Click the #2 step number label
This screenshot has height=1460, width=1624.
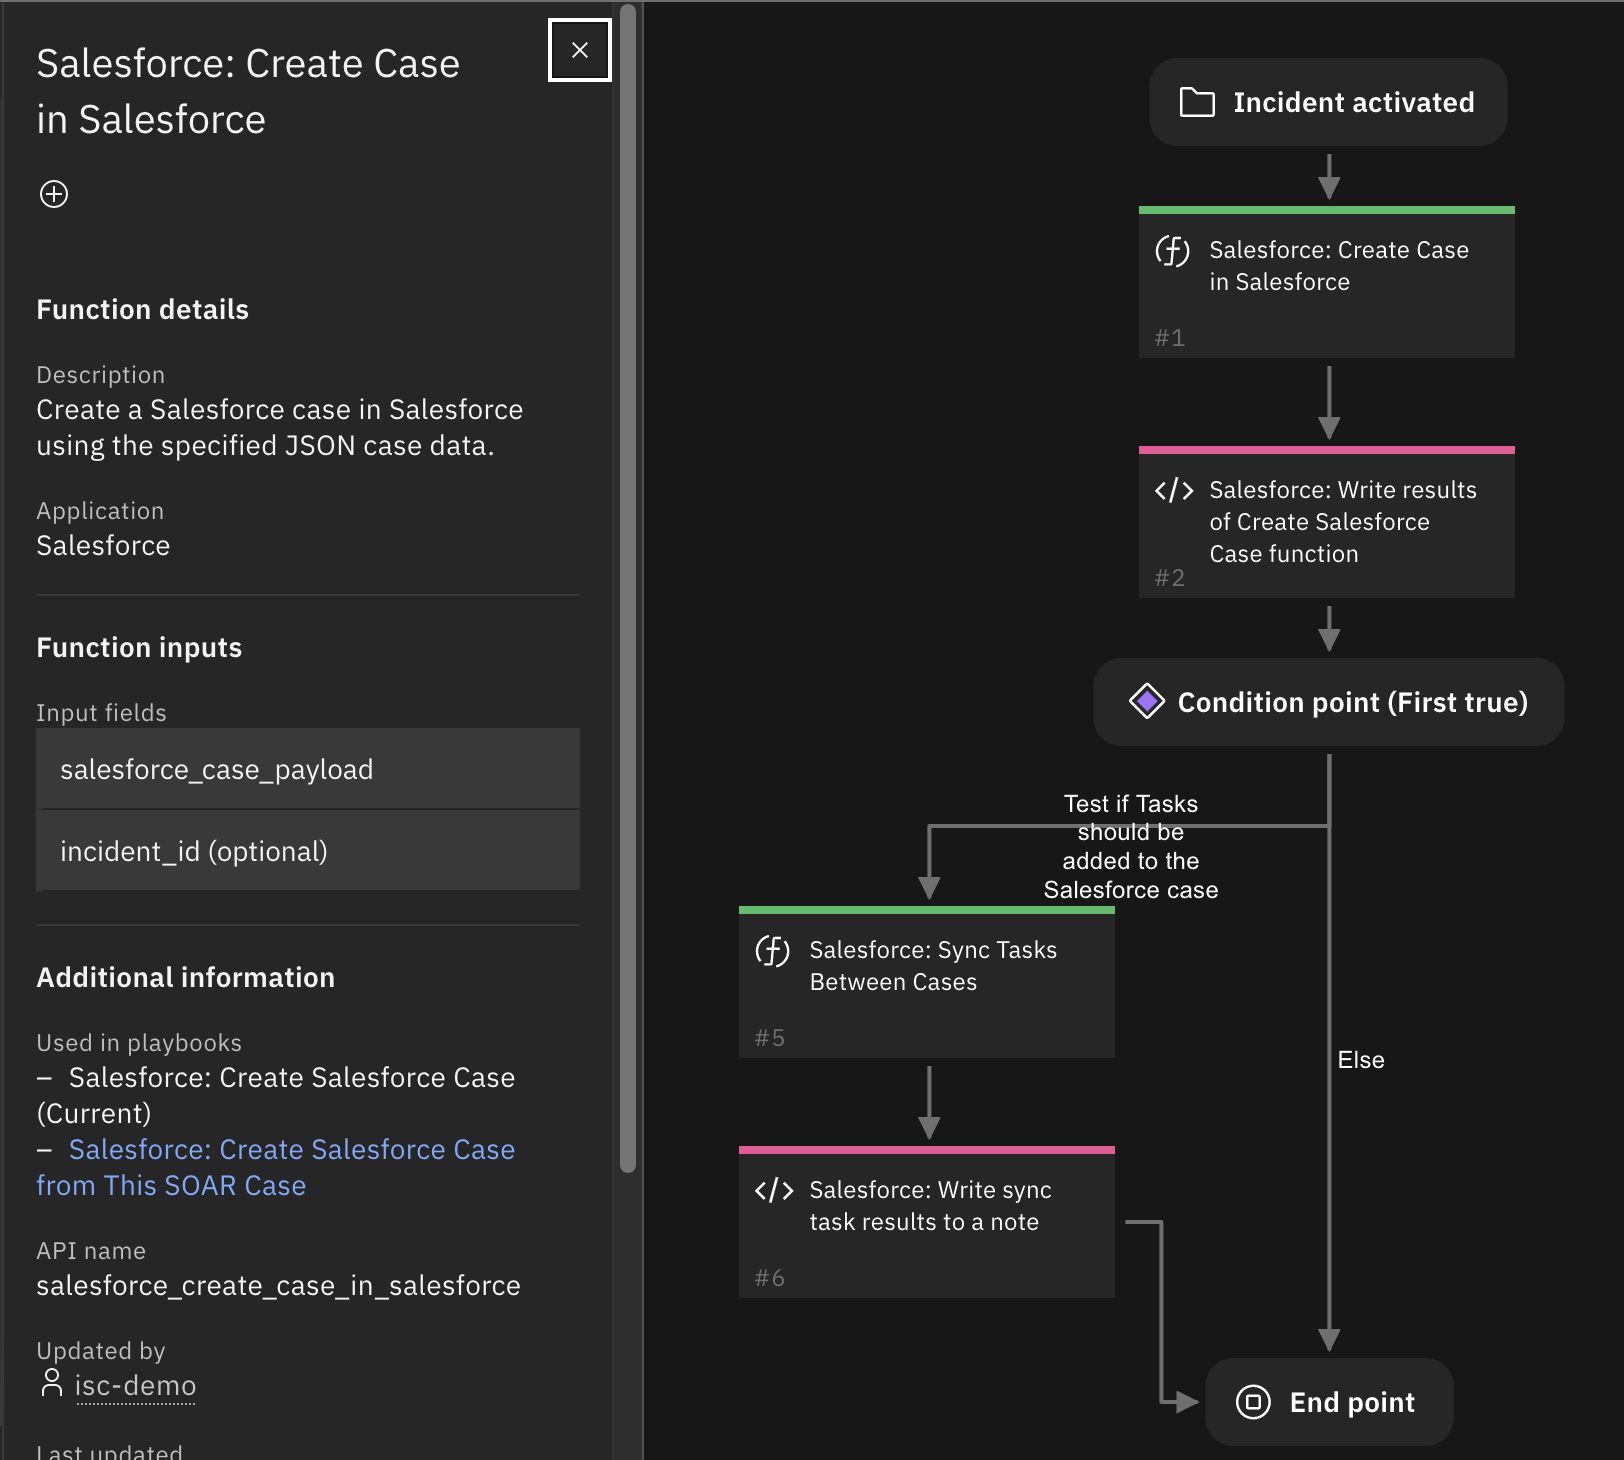click(x=1170, y=578)
